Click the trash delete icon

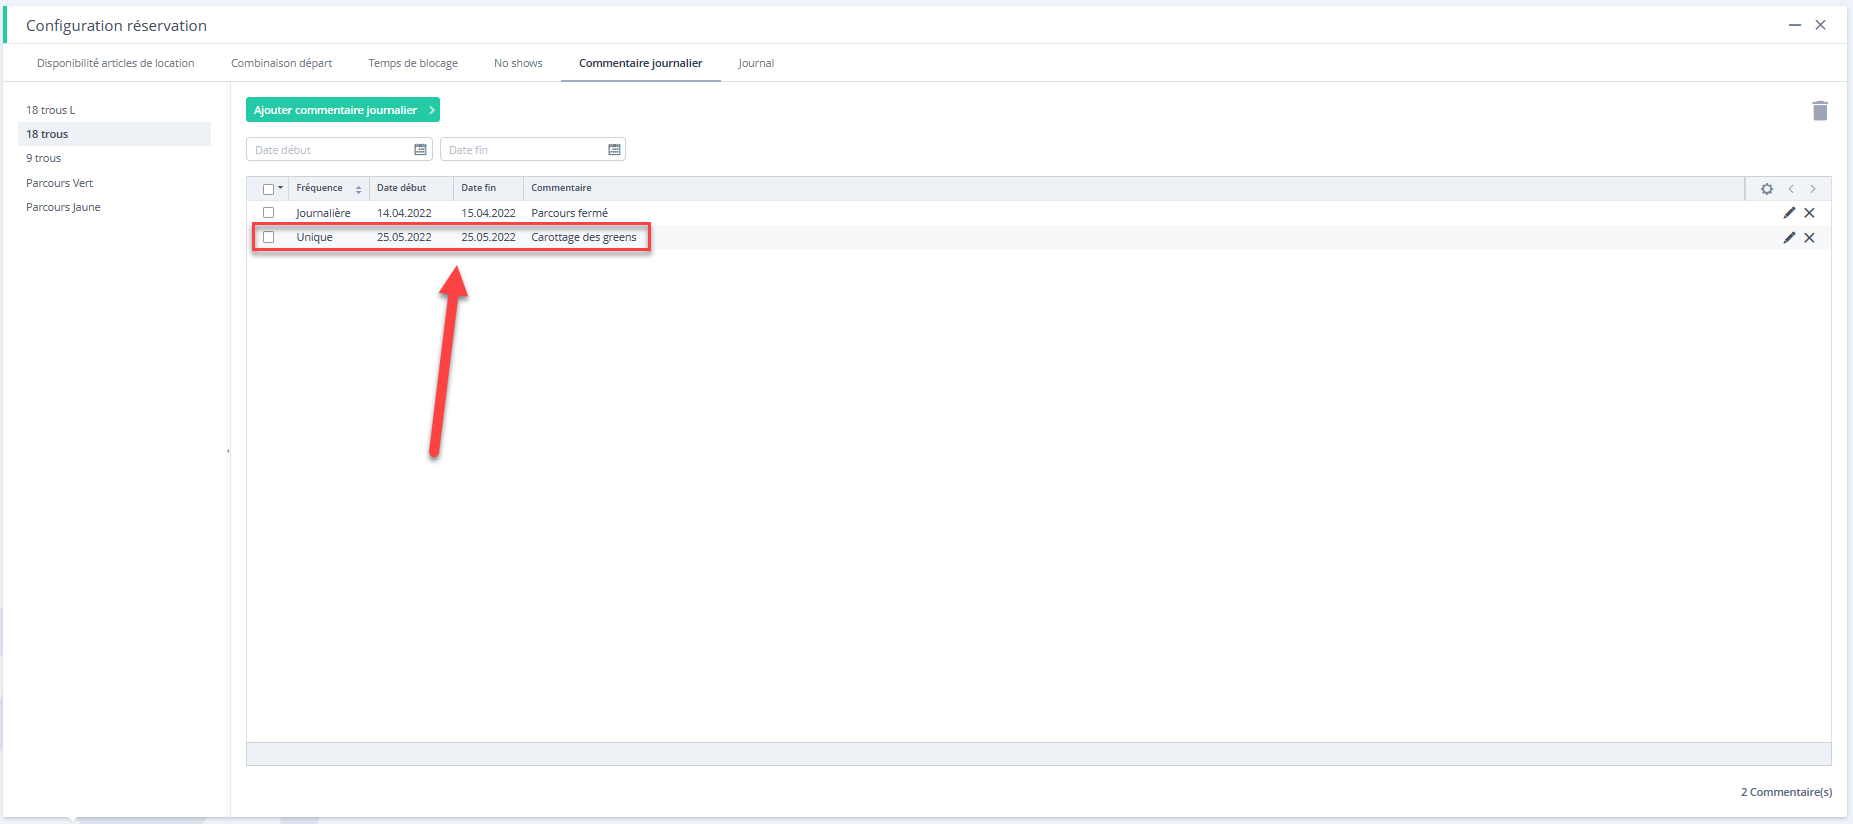[1820, 111]
